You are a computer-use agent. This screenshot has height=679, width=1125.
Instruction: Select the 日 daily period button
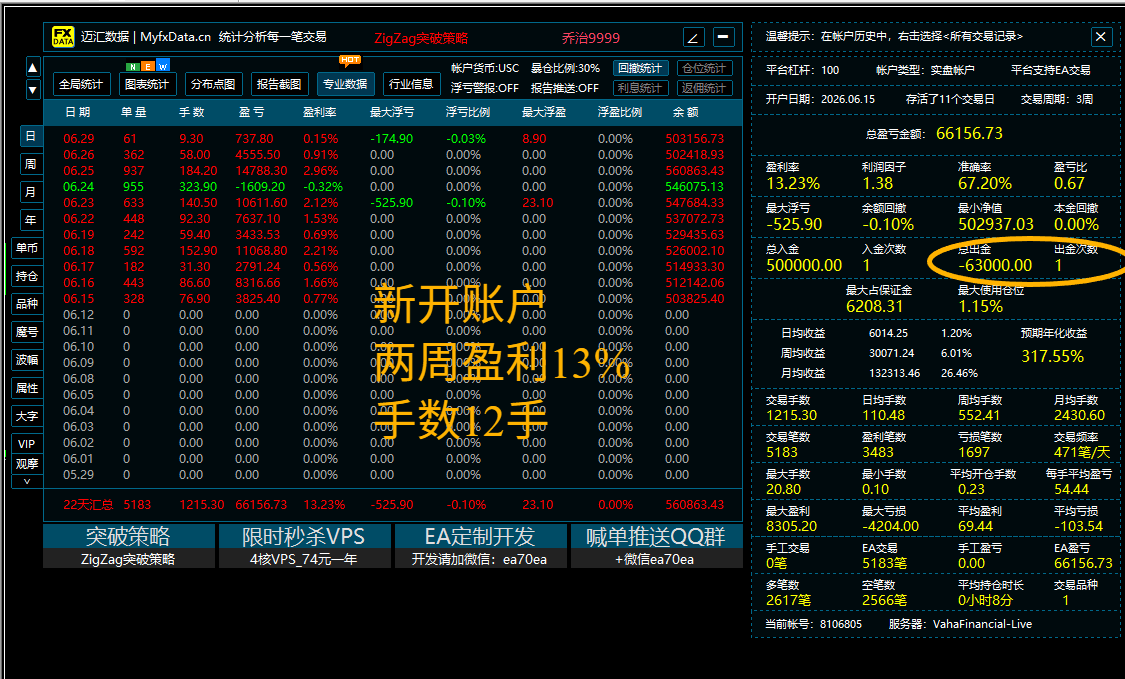coord(31,136)
